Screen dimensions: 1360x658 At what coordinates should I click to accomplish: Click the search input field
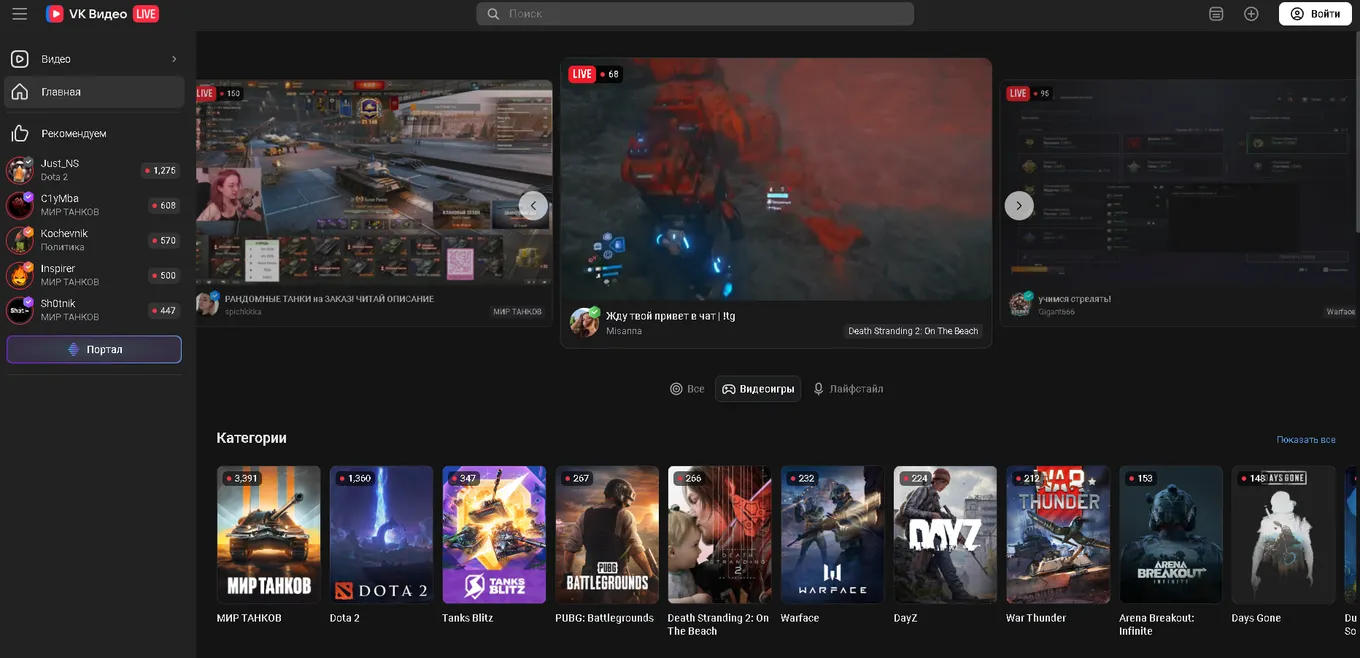tap(695, 14)
